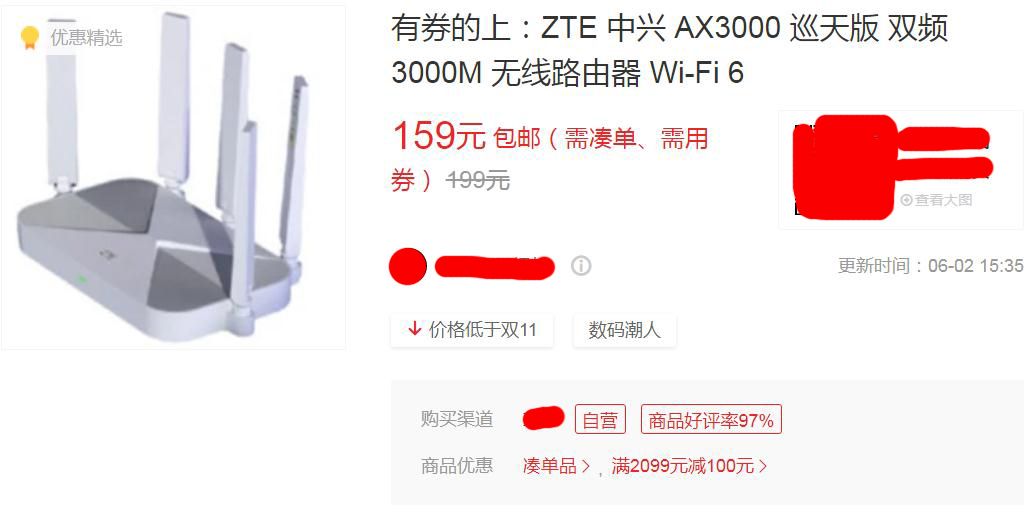
Task: Click the gold medal 优惠精选 badge icon
Action: [x=30, y=38]
